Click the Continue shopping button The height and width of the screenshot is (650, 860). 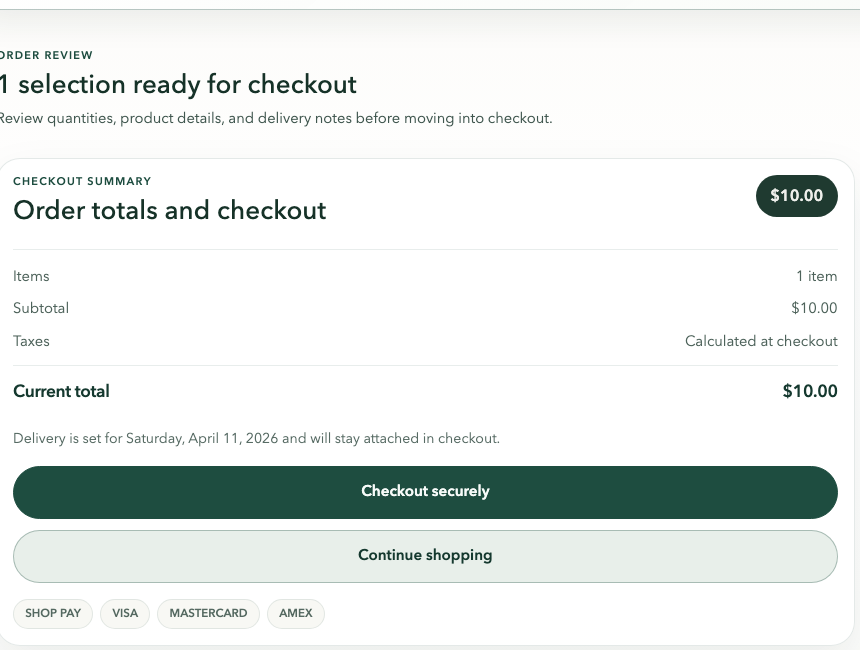[x=425, y=555]
